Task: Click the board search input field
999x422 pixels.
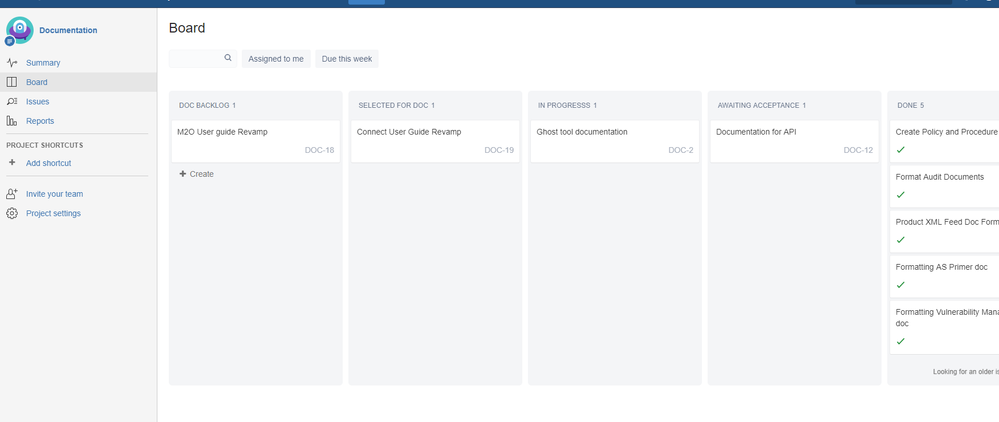Action: [203, 59]
